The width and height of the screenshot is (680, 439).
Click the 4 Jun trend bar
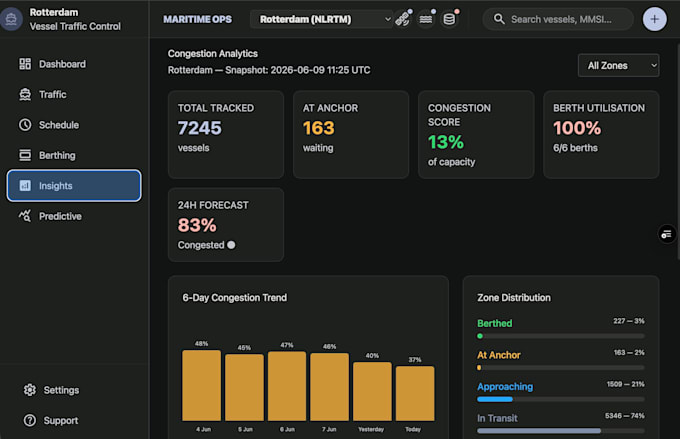pos(202,386)
